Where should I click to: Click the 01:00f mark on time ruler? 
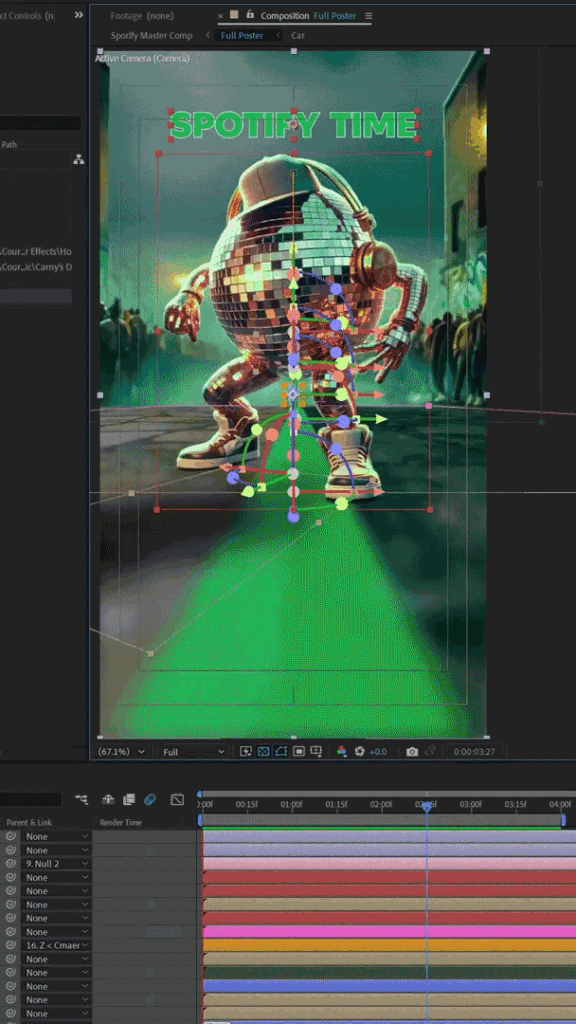[x=291, y=805]
